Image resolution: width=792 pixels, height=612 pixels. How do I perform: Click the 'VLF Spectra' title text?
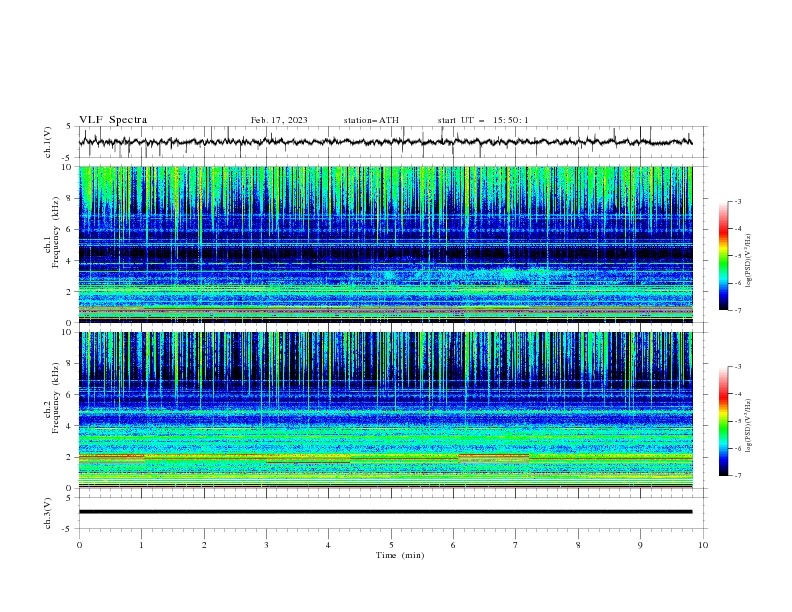(113, 120)
